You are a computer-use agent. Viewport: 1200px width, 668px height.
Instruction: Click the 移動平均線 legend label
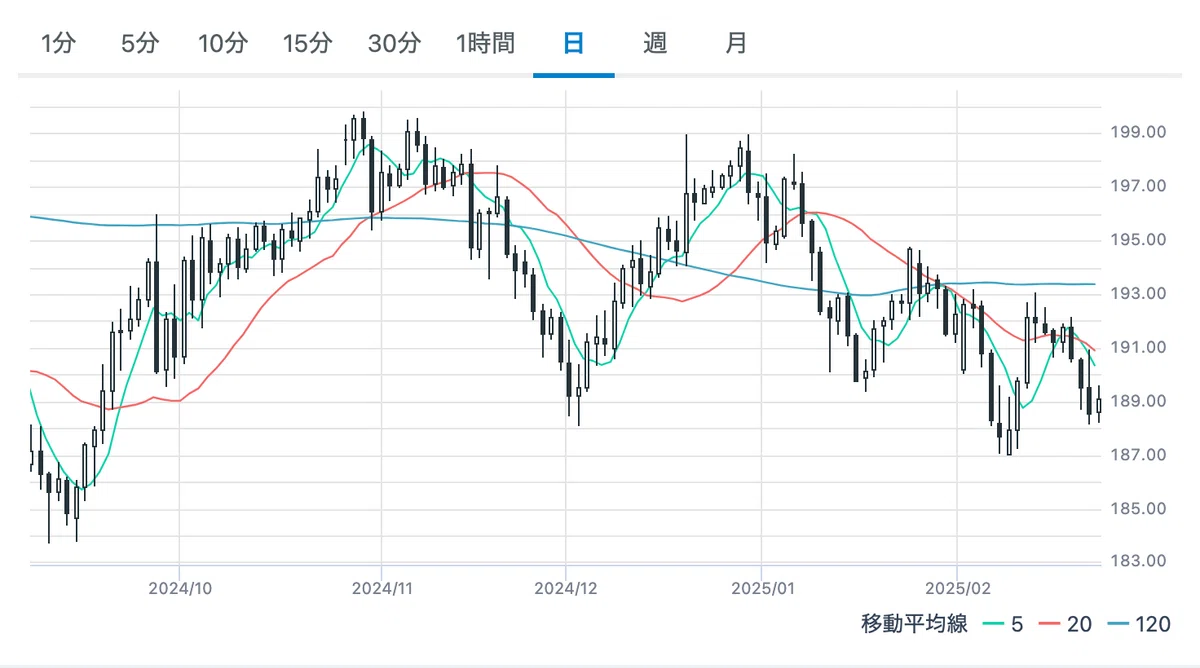tap(914, 625)
